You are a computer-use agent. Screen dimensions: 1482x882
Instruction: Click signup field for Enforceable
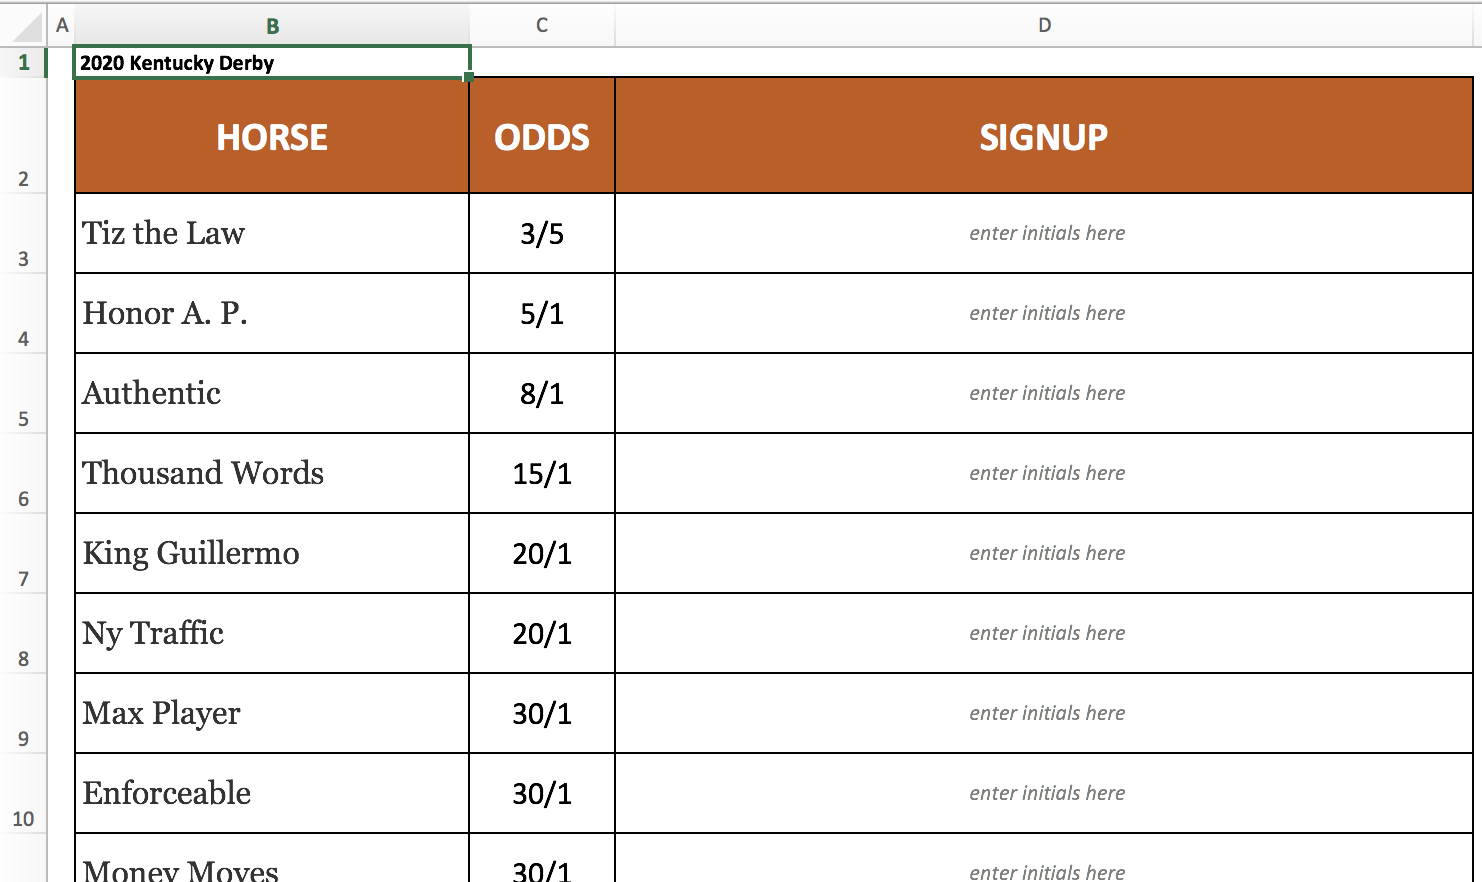coord(1046,793)
